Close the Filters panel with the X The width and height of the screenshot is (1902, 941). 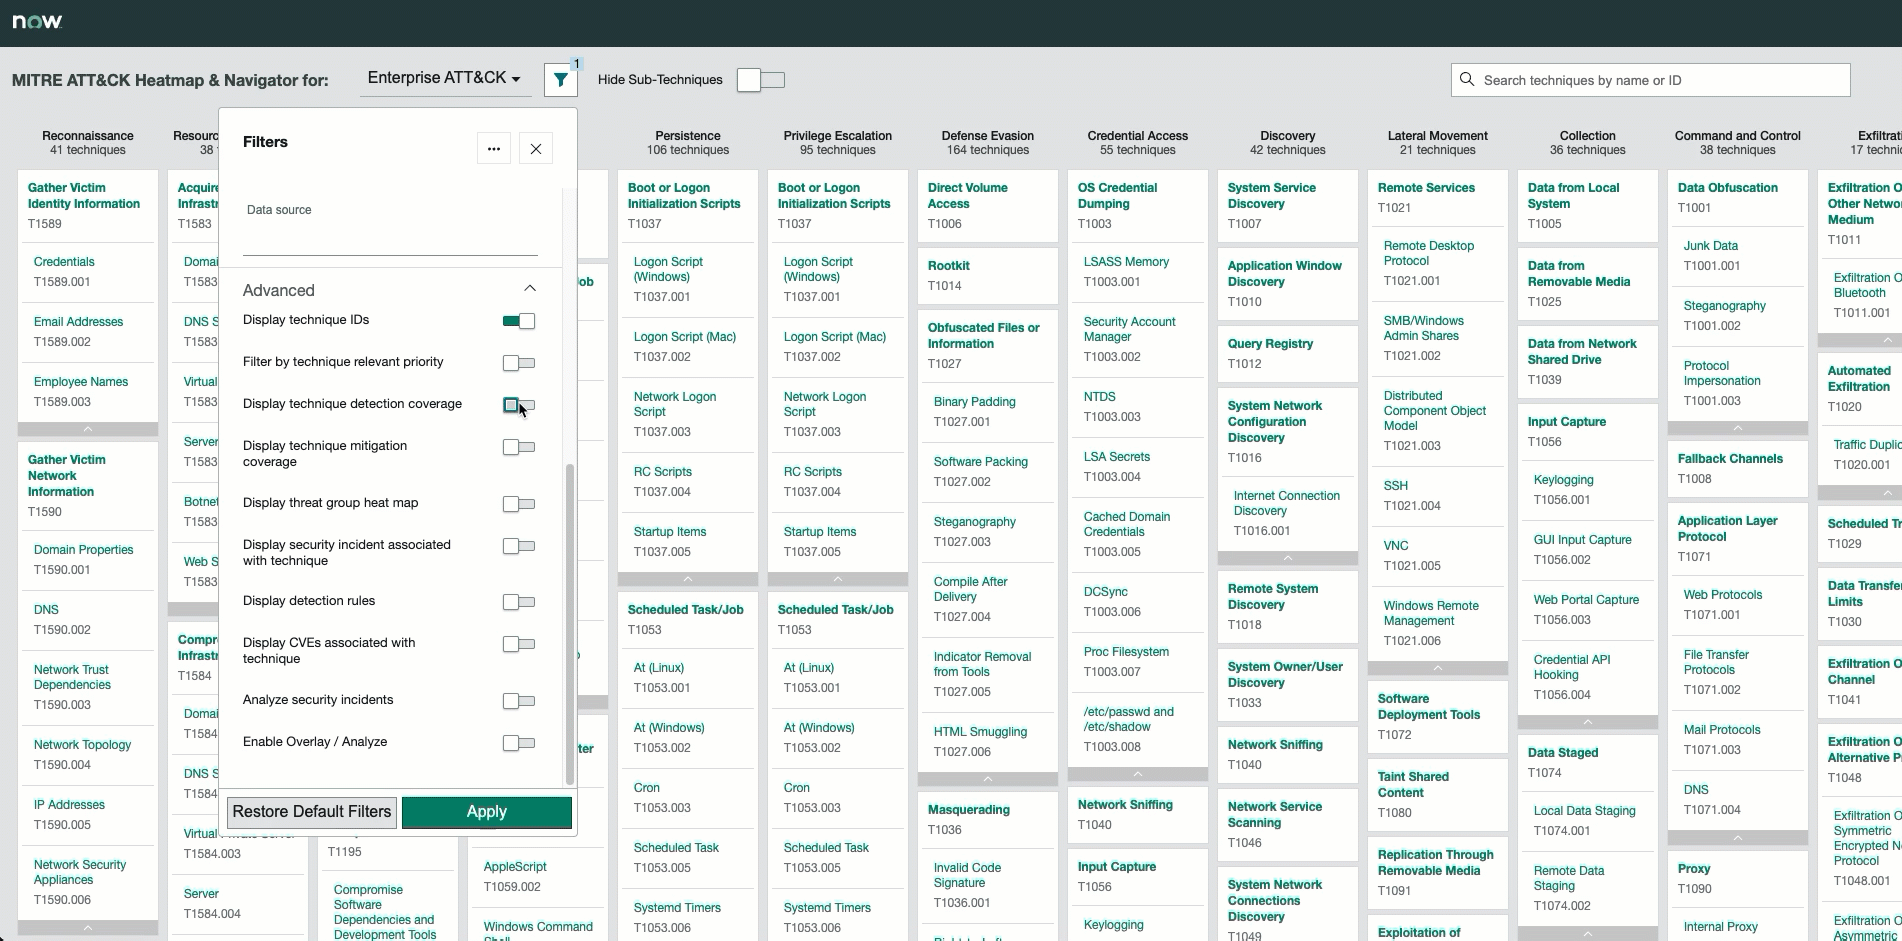536,149
